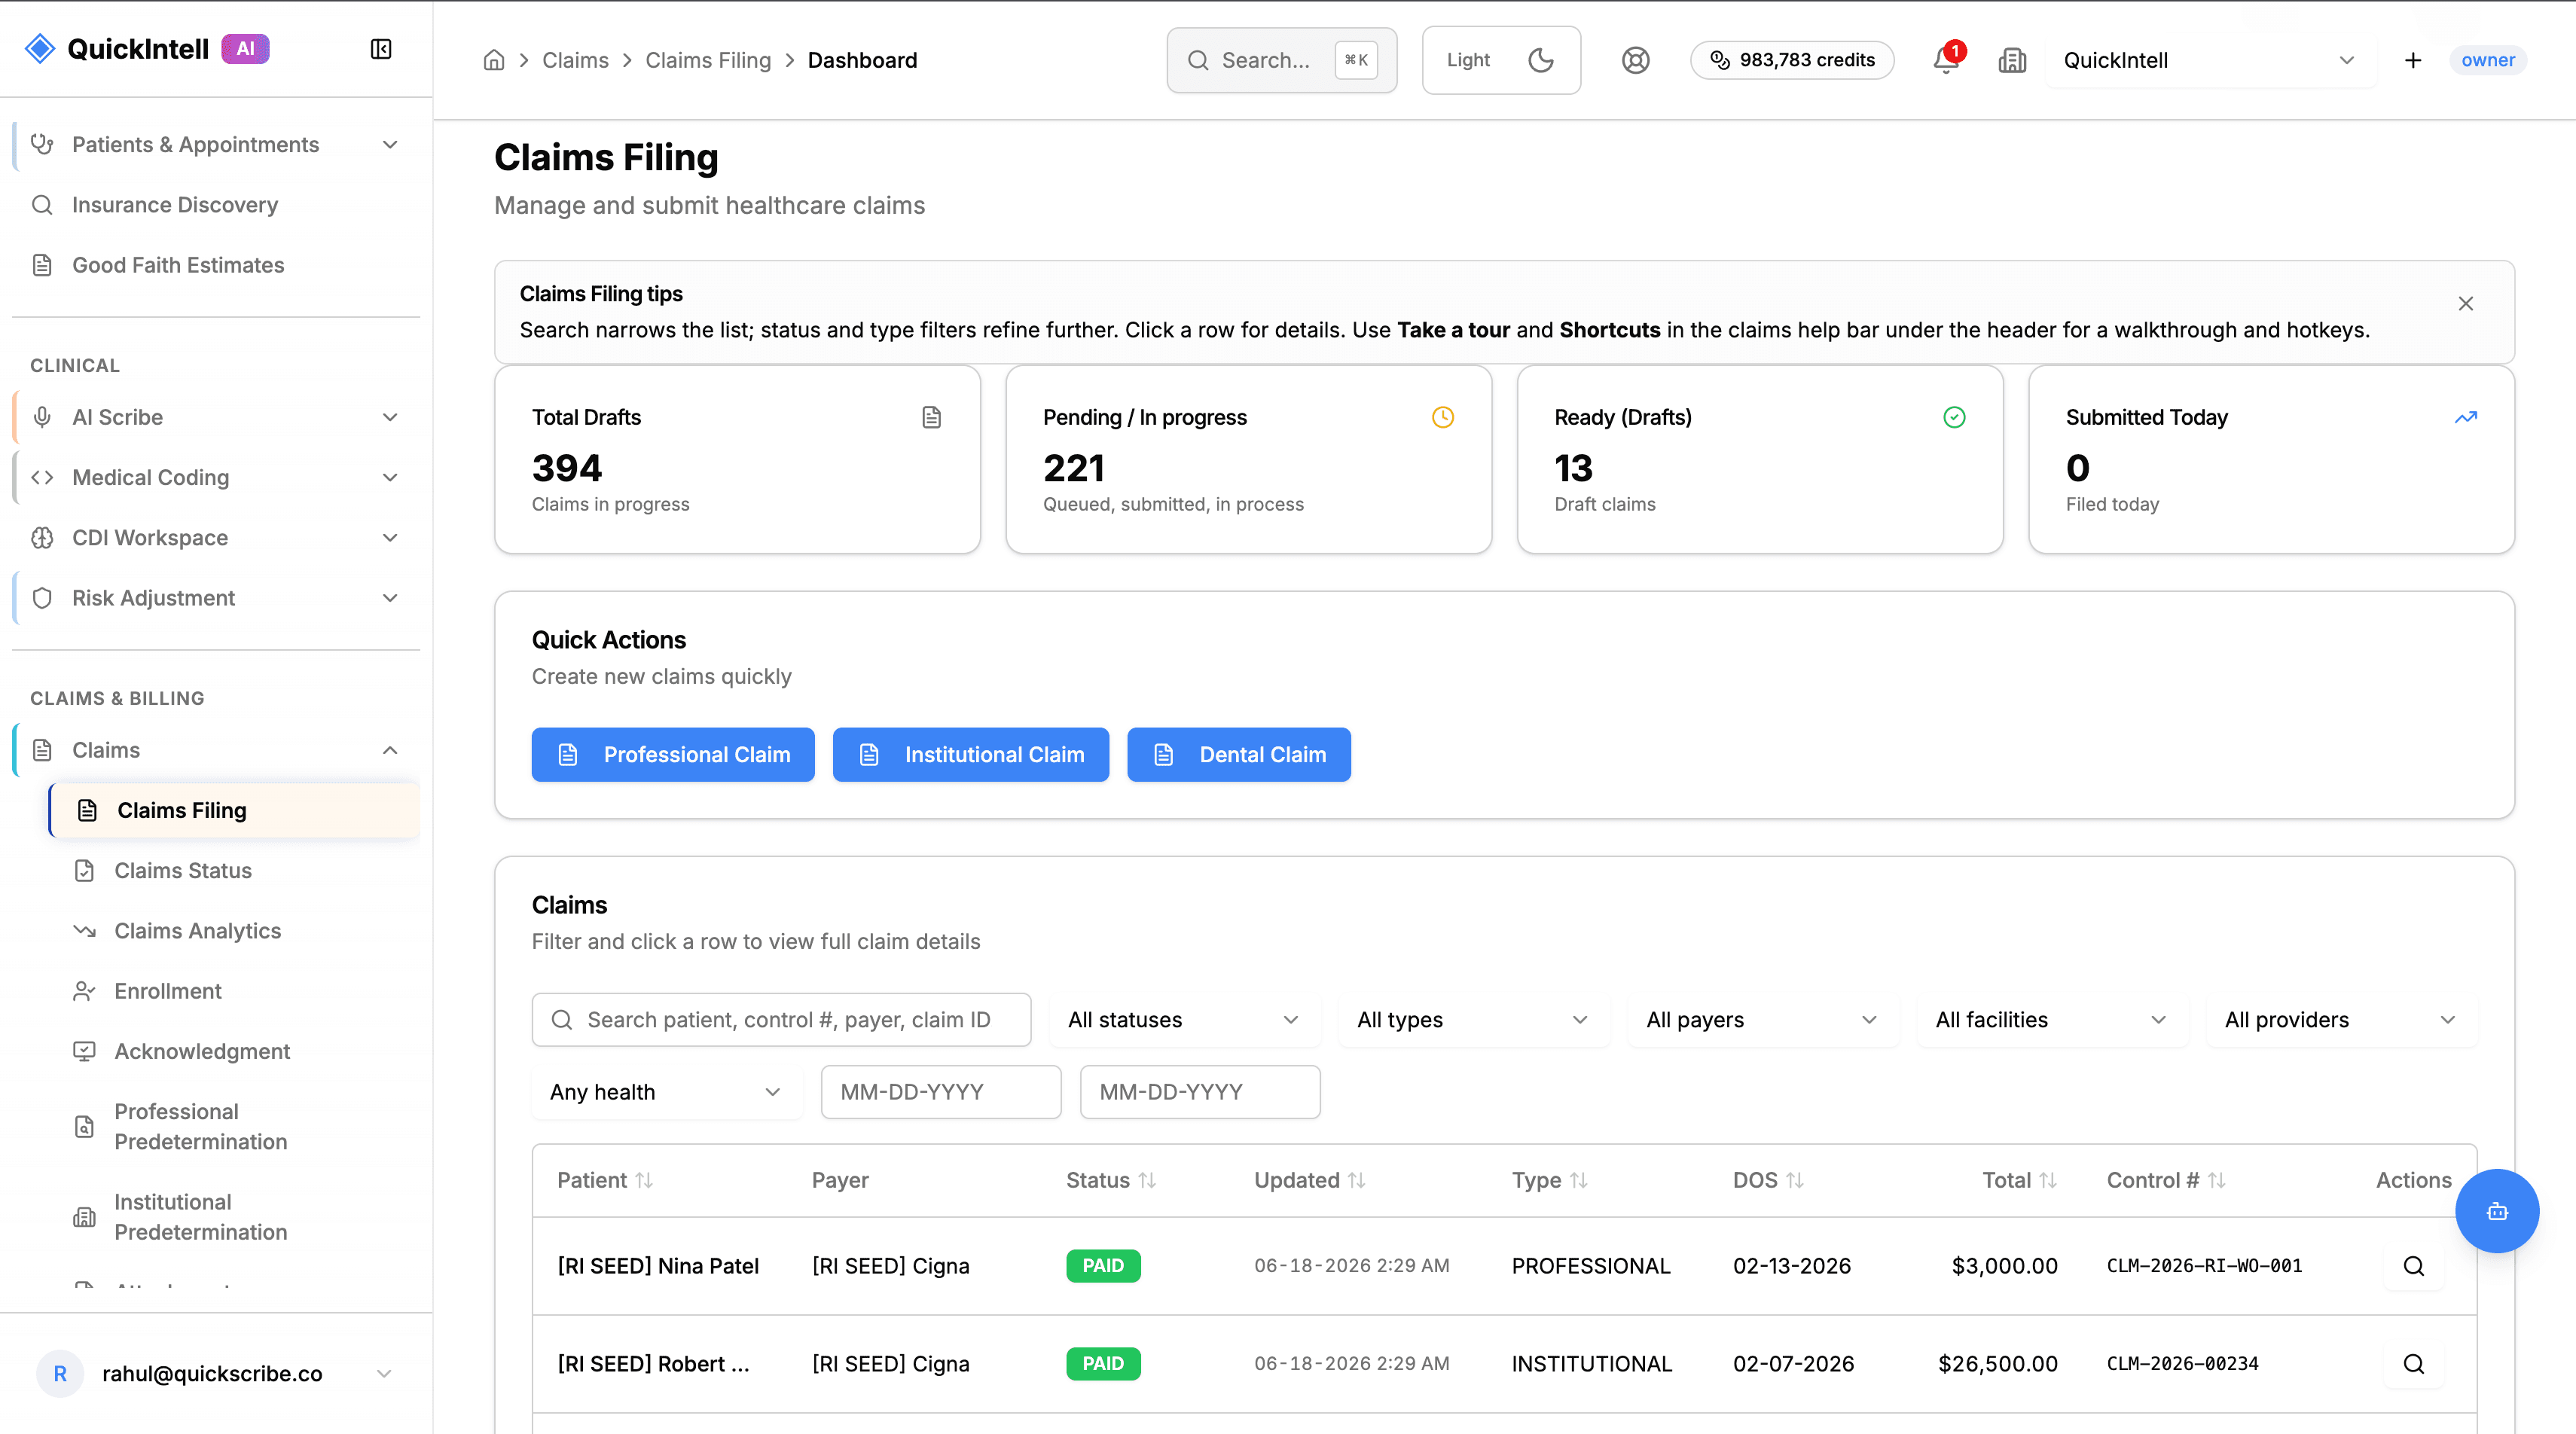Open rahul@quickscribe.co account menu
This screenshot has width=2576, height=1434.
(x=216, y=1374)
